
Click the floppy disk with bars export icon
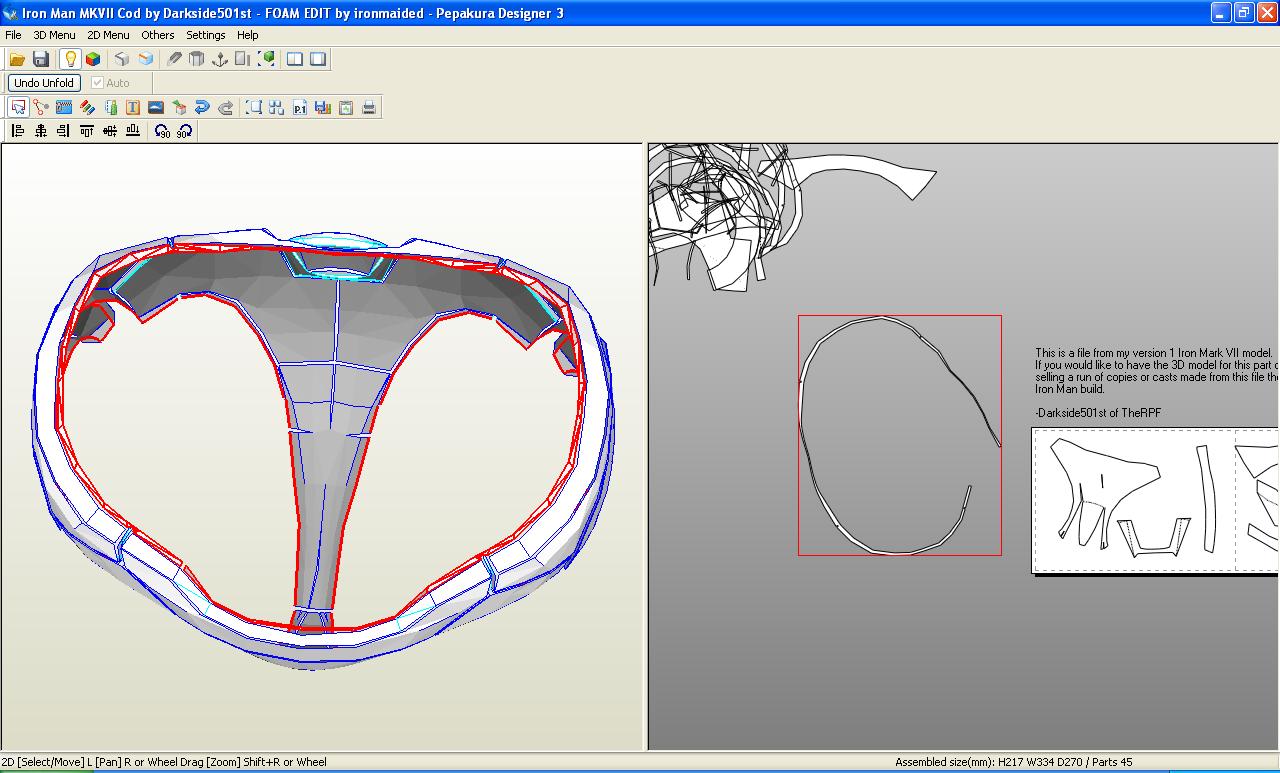click(x=323, y=107)
